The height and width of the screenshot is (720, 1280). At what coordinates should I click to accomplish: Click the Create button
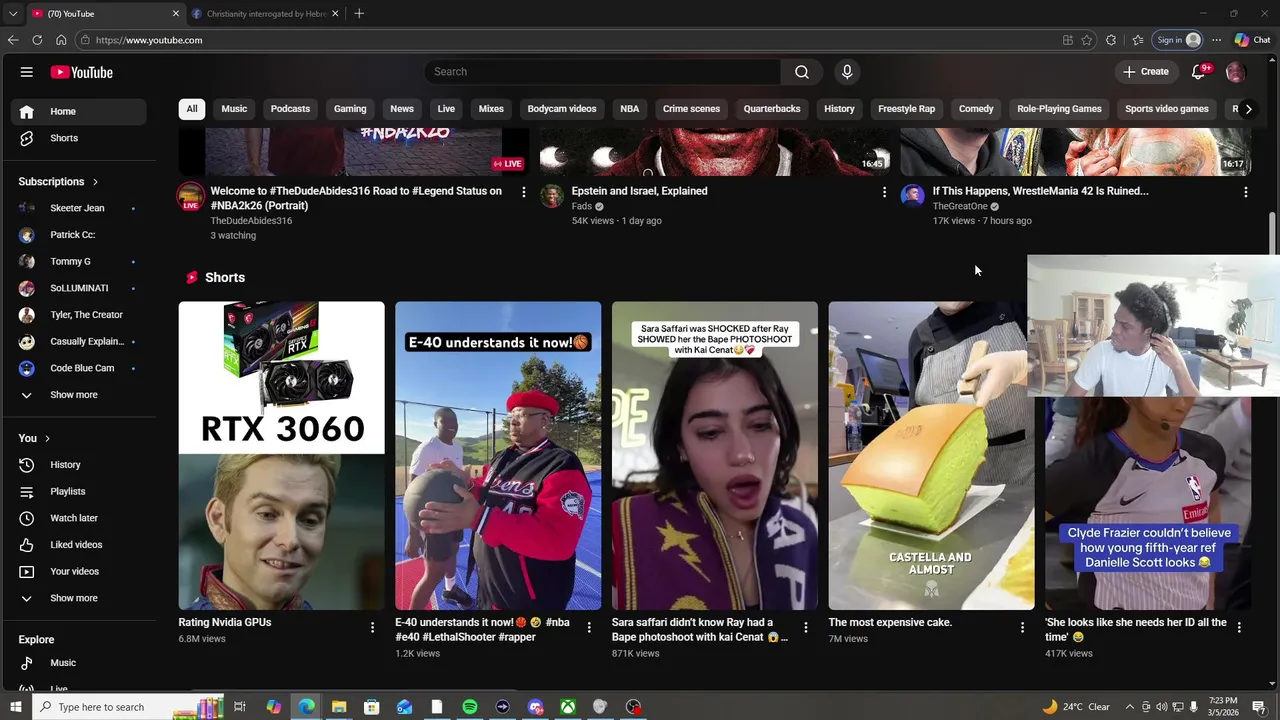coord(1145,72)
